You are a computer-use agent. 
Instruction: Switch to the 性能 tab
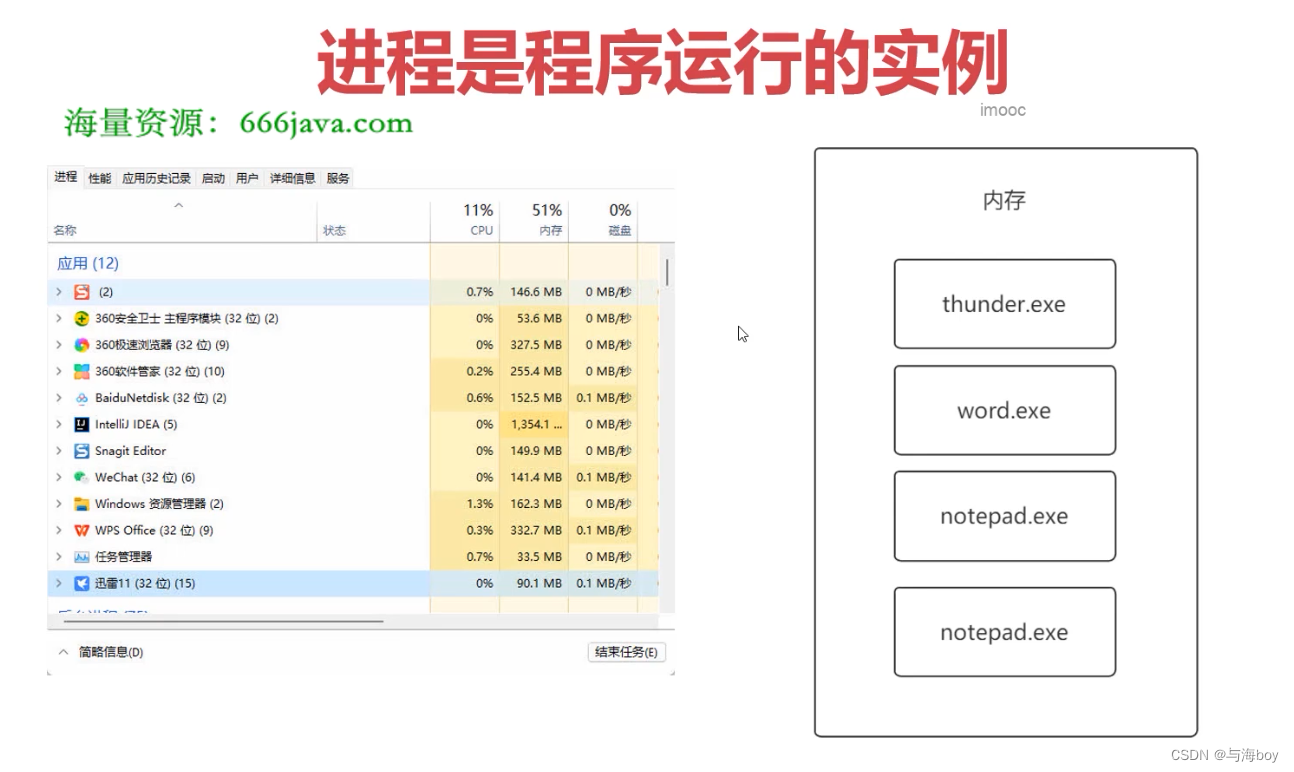point(100,178)
